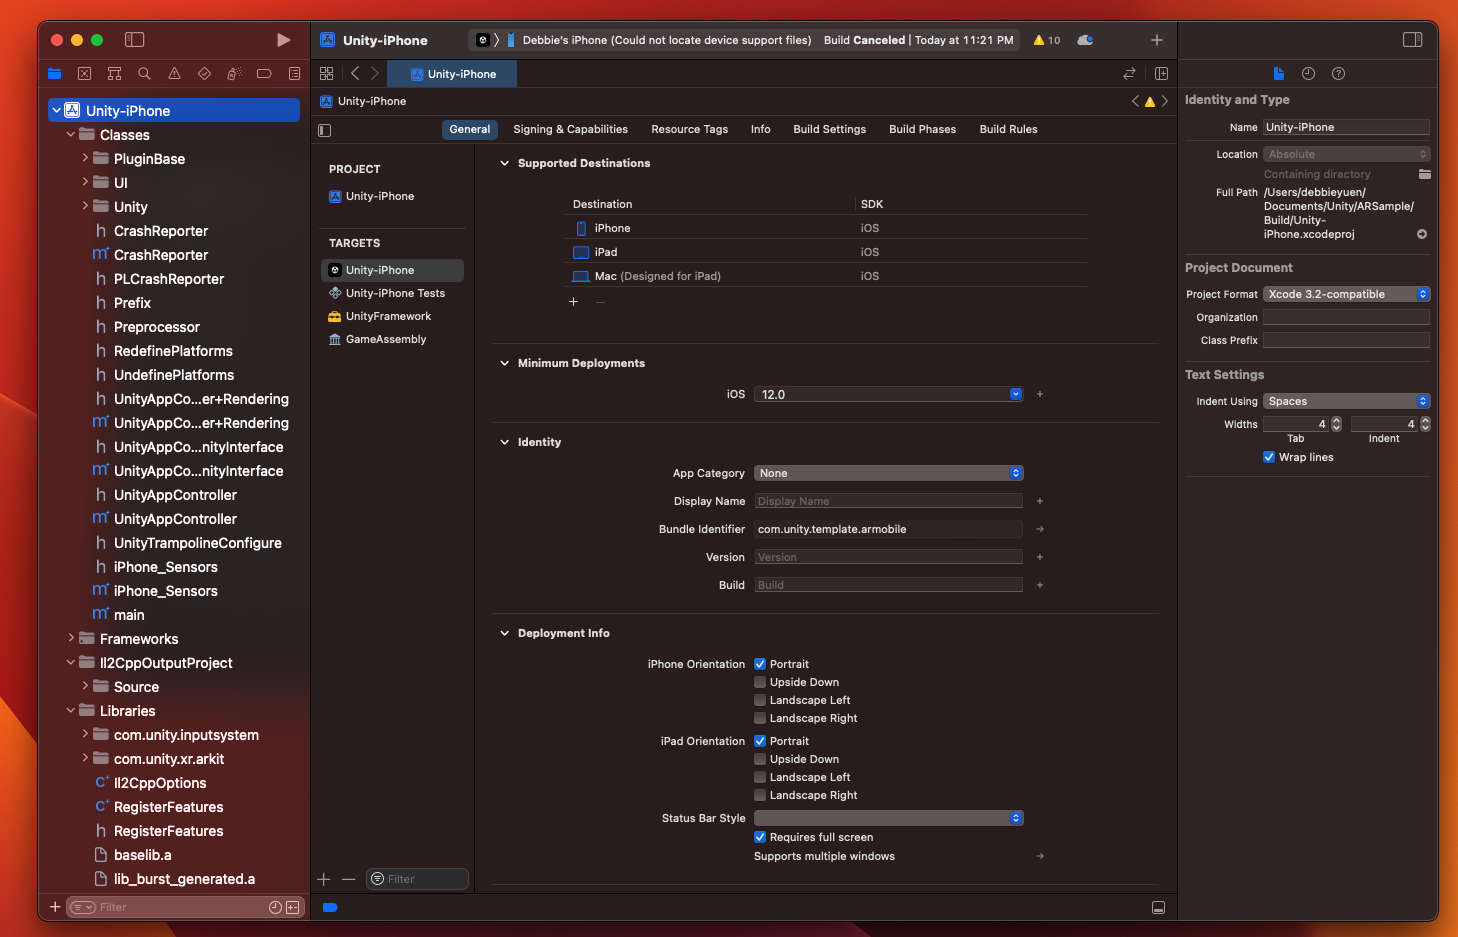The height and width of the screenshot is (937, 1458).
Task: Switch to Build Settings tab
Action: pos(830,129)
